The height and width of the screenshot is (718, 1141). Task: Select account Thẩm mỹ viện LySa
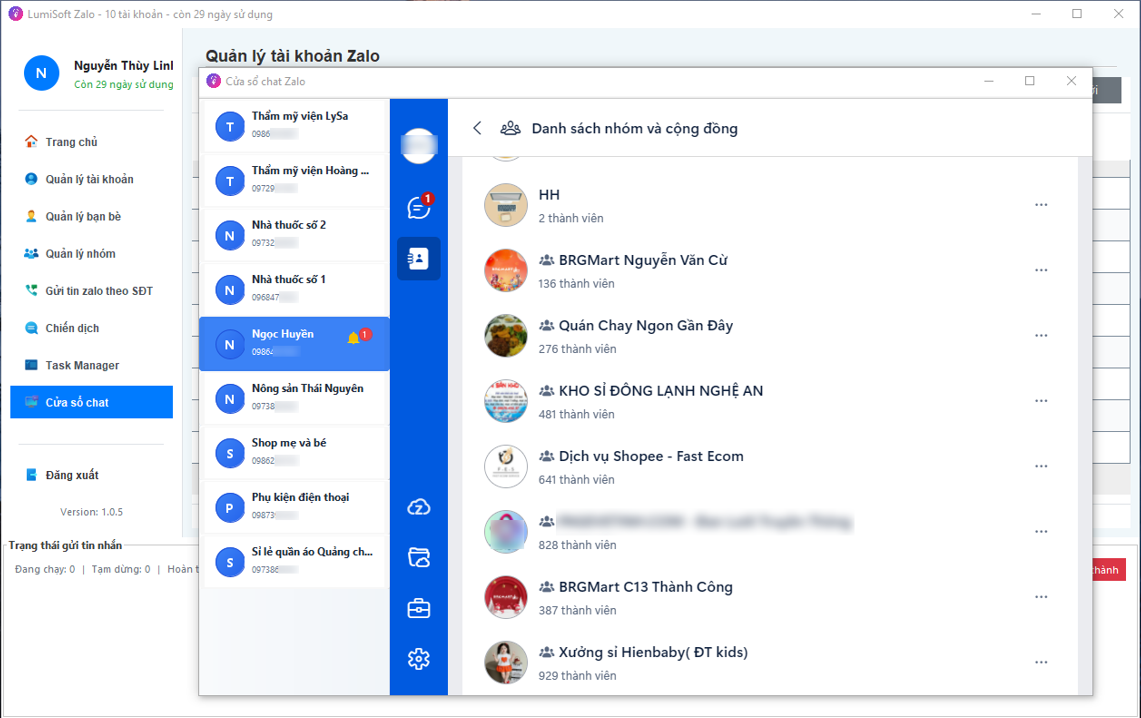tap(294, 126)
